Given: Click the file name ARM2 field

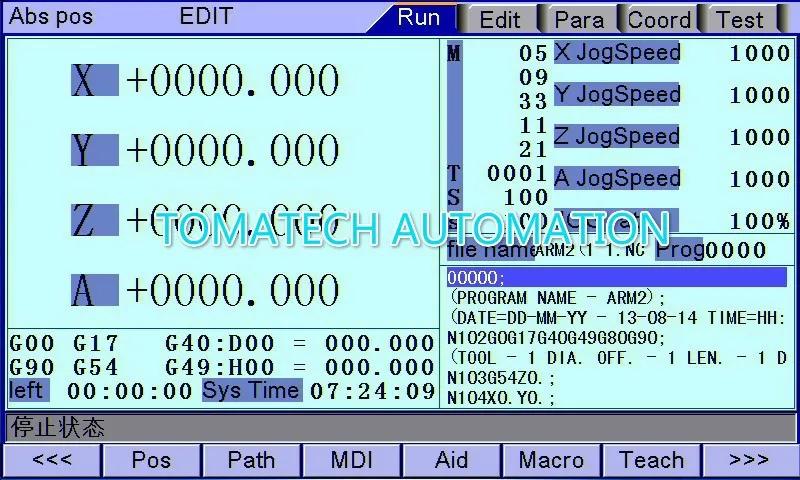Looking at the screenshot, I should click(589, 250).
